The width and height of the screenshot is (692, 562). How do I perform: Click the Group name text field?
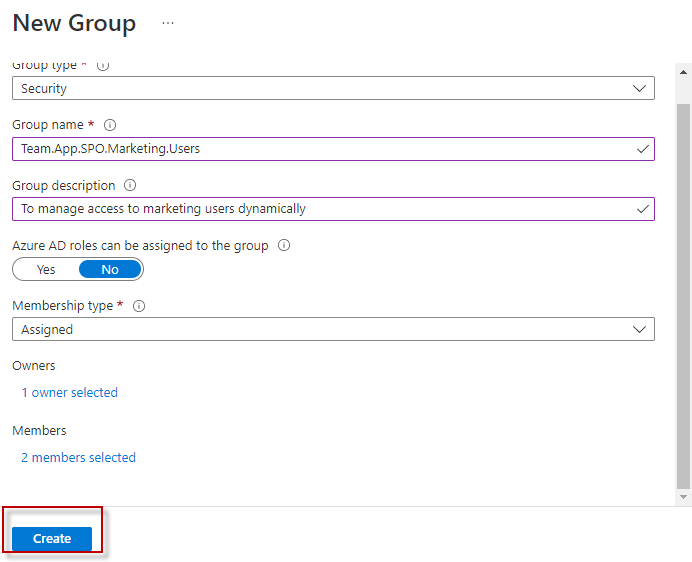click(x=320, y=149)
